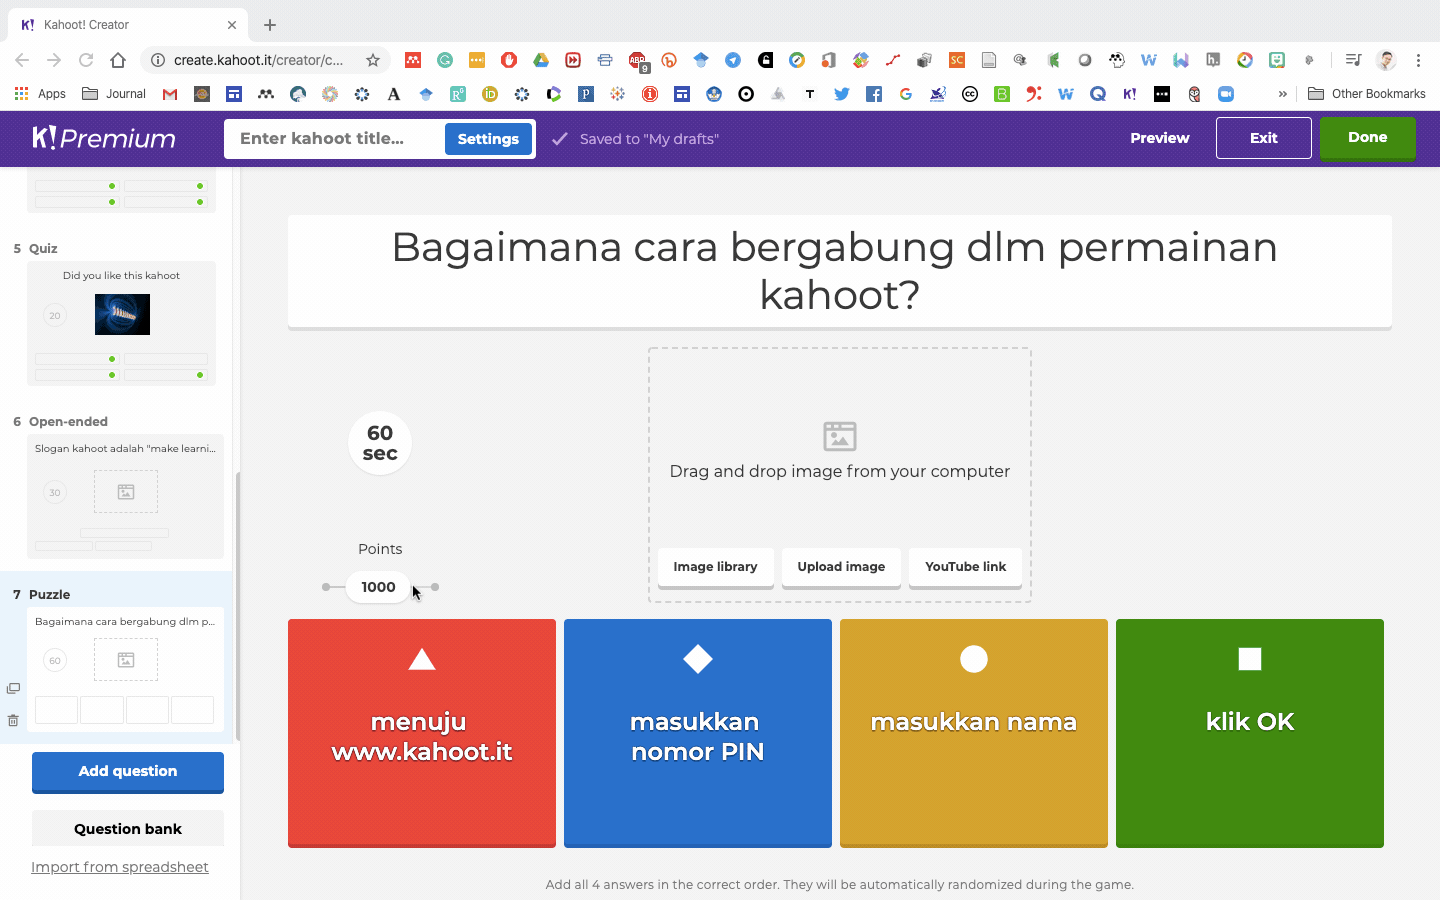The width and height of the screenshot is (1440, 900).
Task: Open the Chrome profile avatar
Action: [1386, 60]
